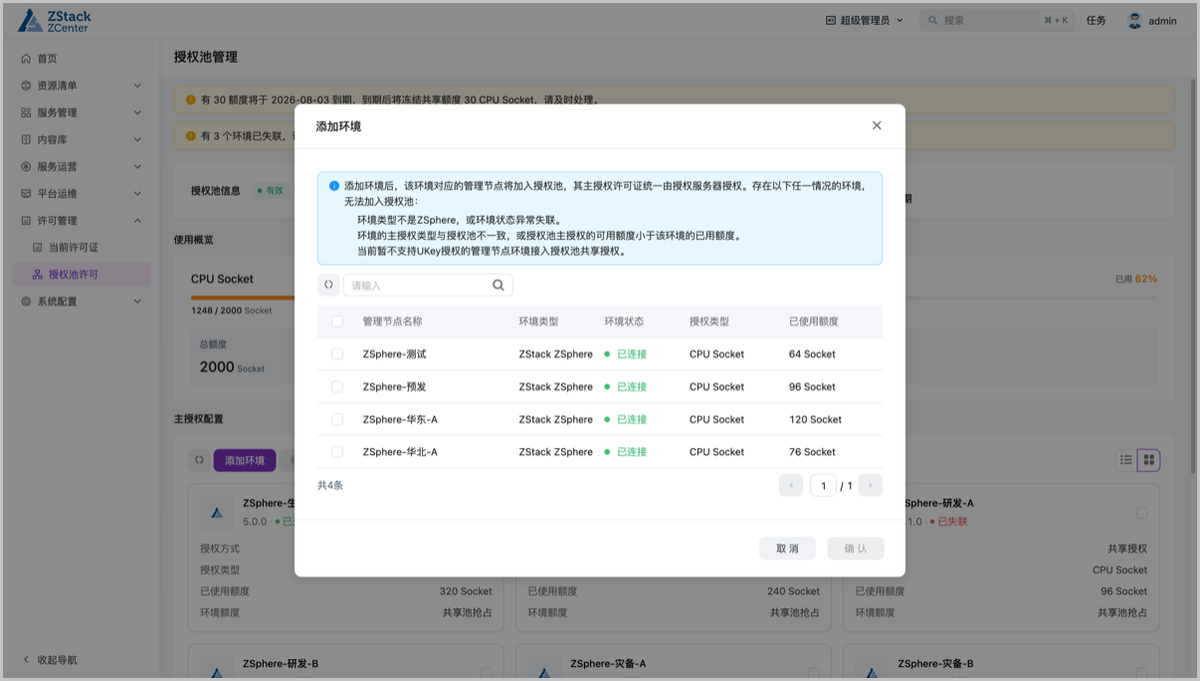Check the ZSphere-预发 row checkbox

click(x=337, y=387)
